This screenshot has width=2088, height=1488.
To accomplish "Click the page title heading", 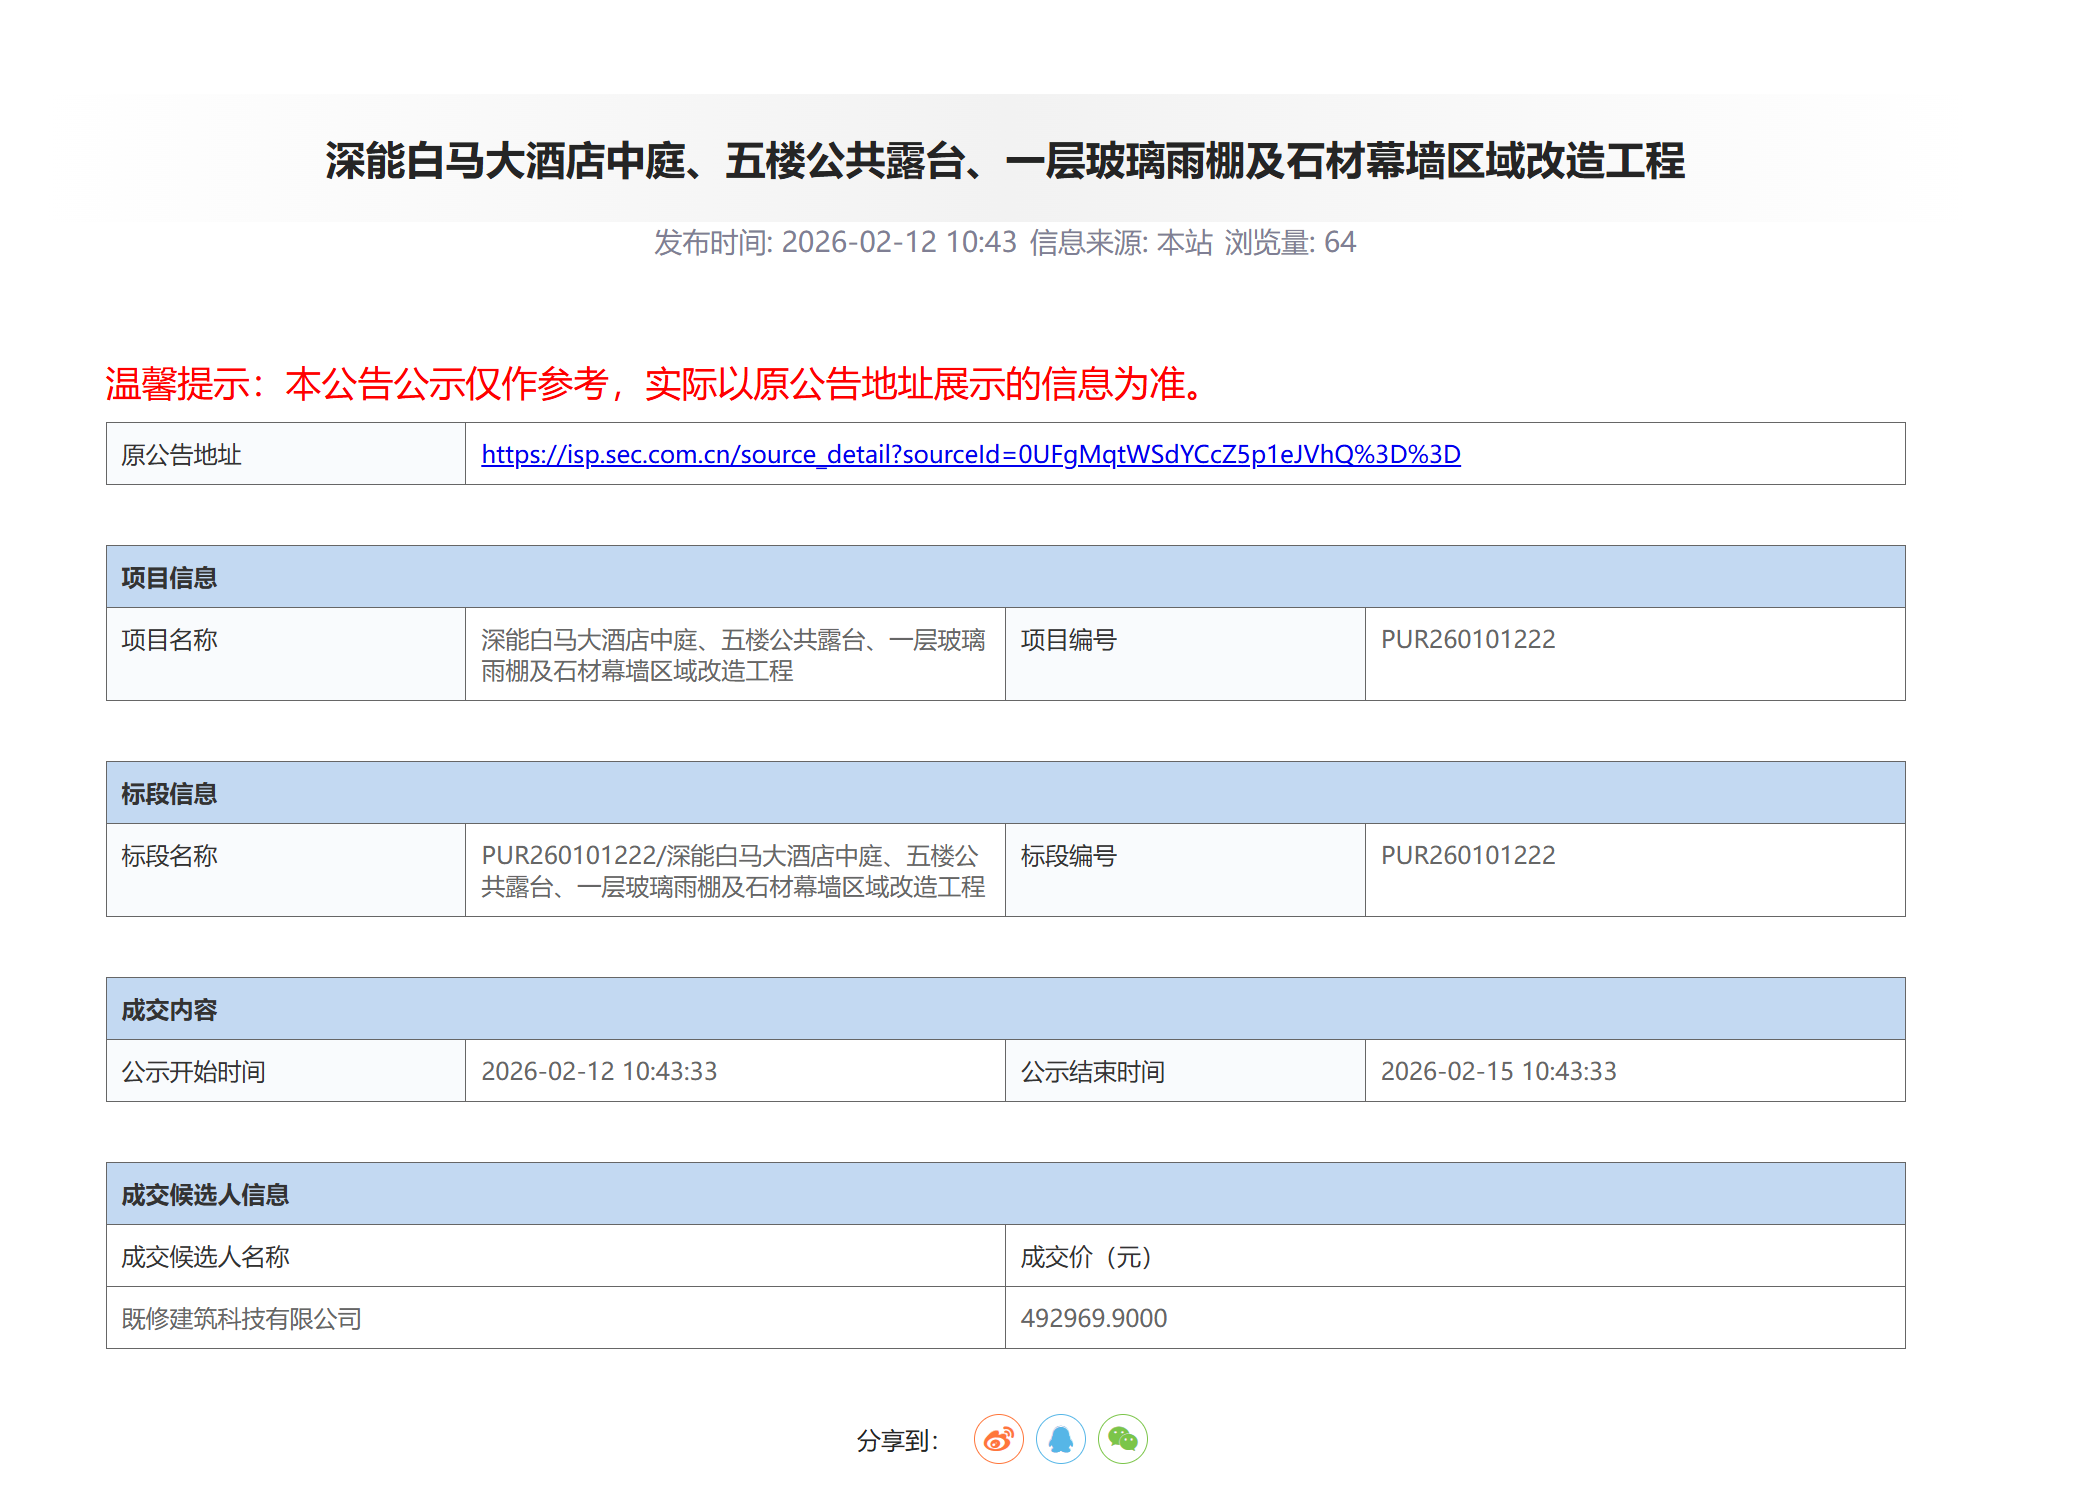I will (x=1004, y=161).
